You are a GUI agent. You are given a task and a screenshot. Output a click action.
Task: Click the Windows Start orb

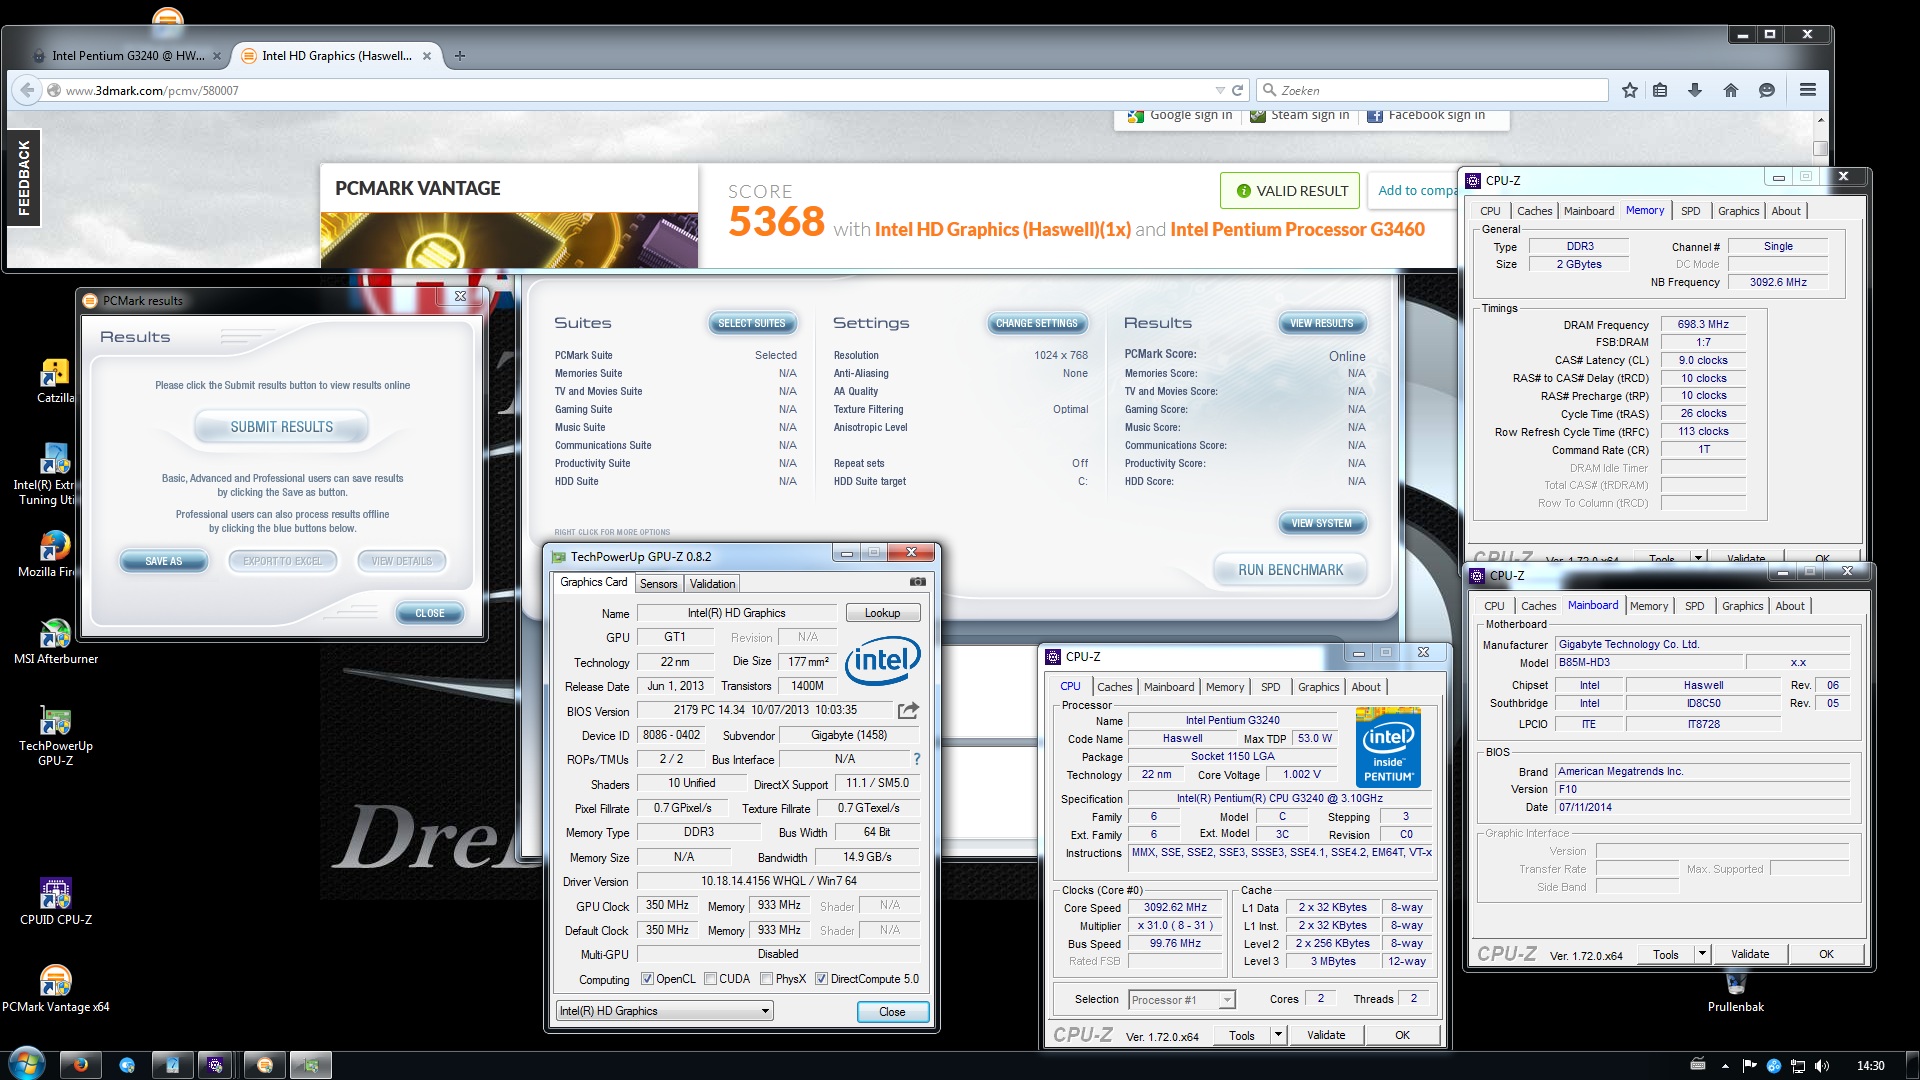click(26, 1064)
